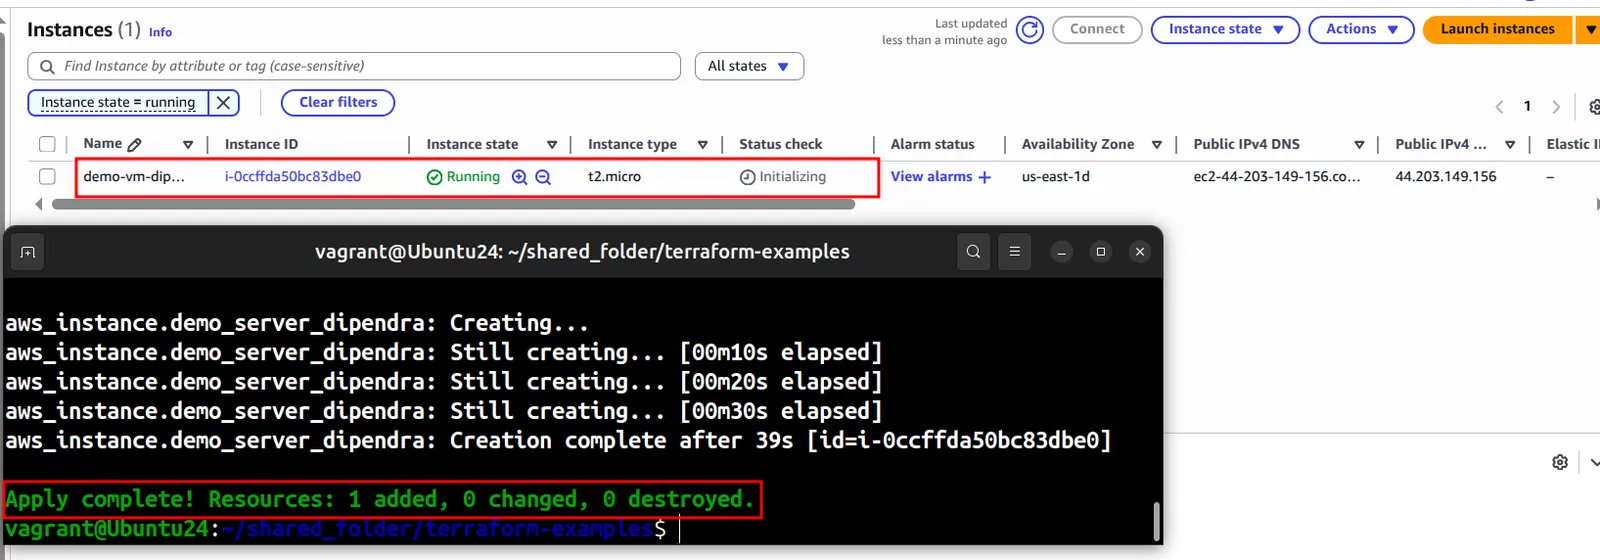Click the demo-vm-dip name cell
The width and height of the screenshot is (1600, 560).
pos(134,177)
